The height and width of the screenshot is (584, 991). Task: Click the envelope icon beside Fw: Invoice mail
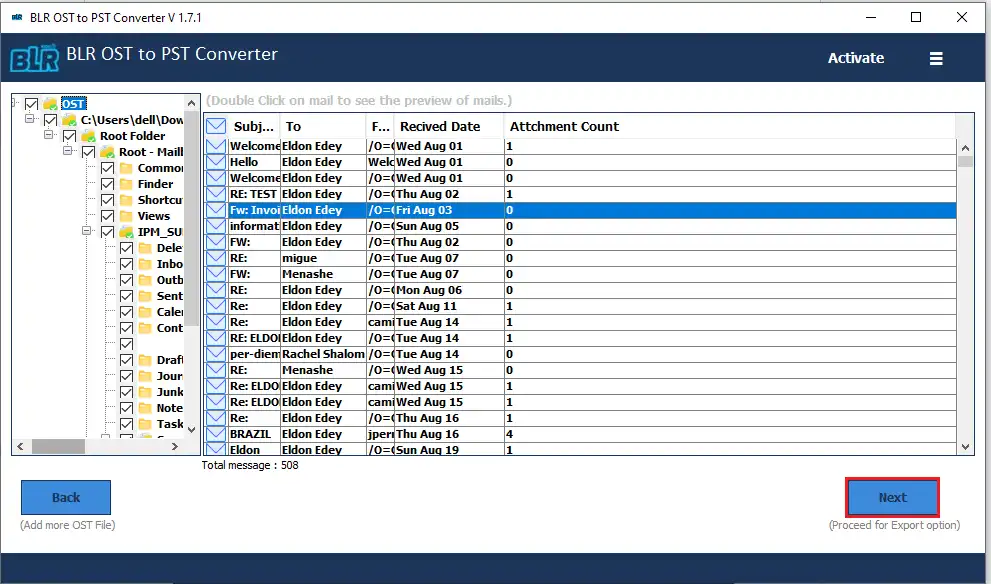214,210
